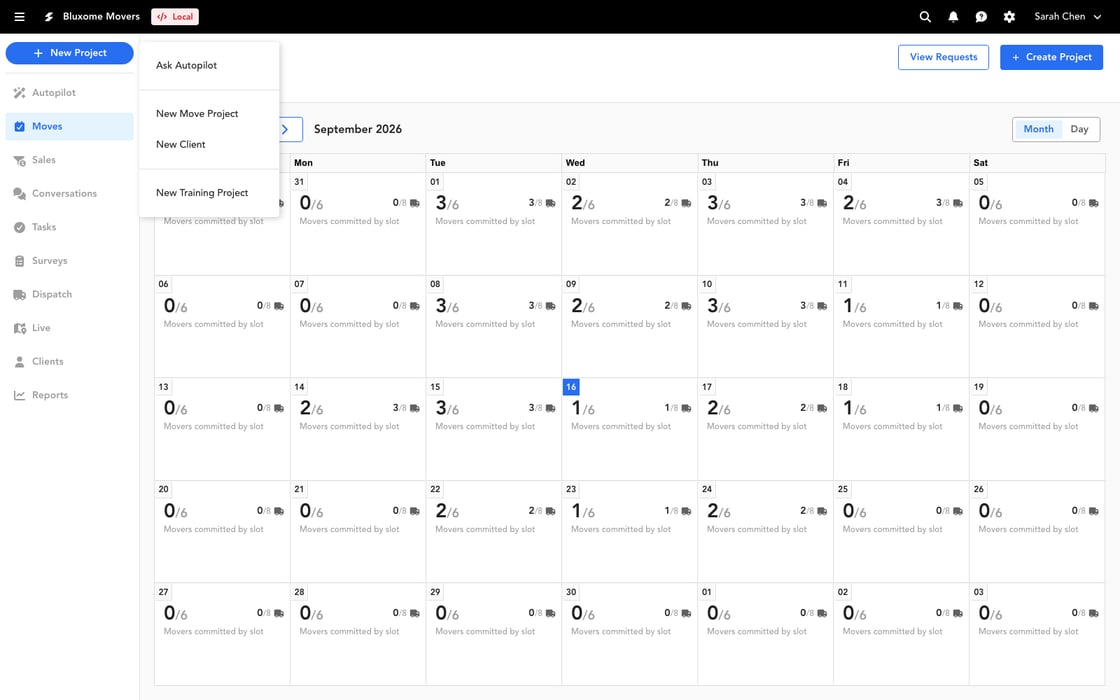Open Tasks section label in sidebar
Viewport: 1120px width, 700px height.
(44, 227)
